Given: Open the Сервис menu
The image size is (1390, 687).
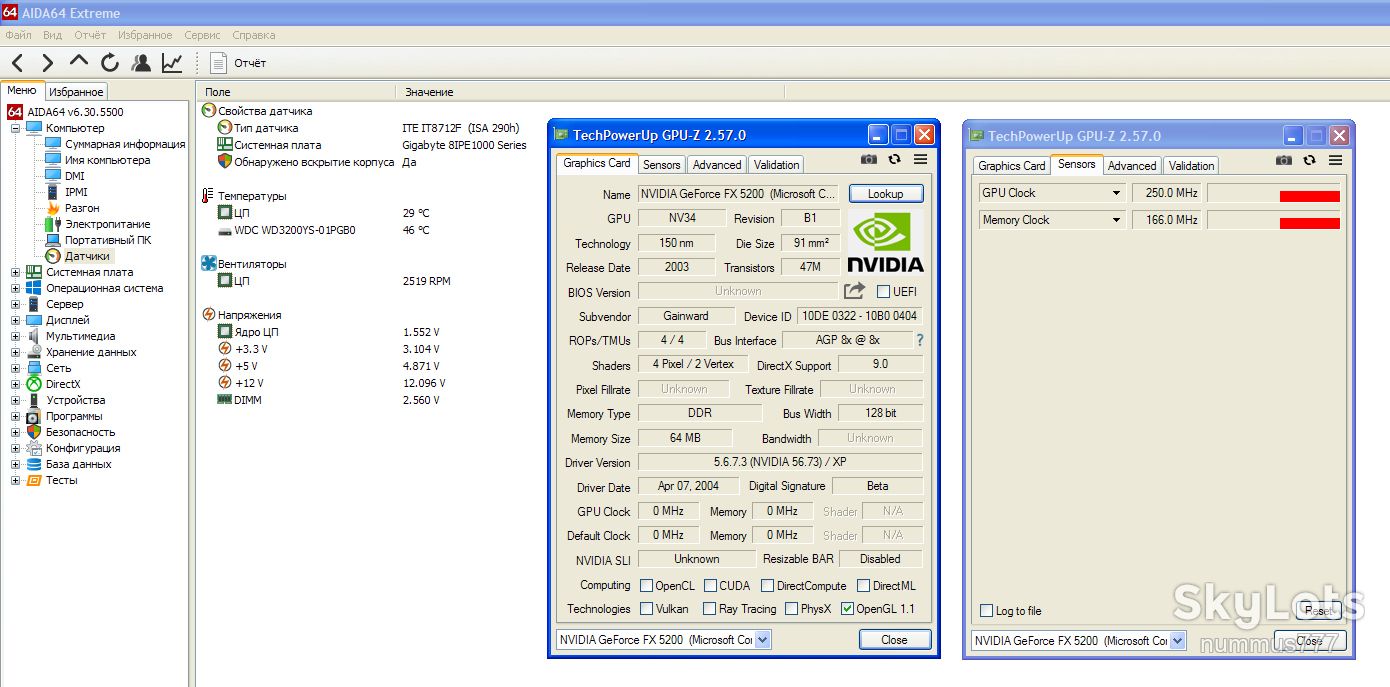Looking at the screenshot, I should tap(203, 35).
